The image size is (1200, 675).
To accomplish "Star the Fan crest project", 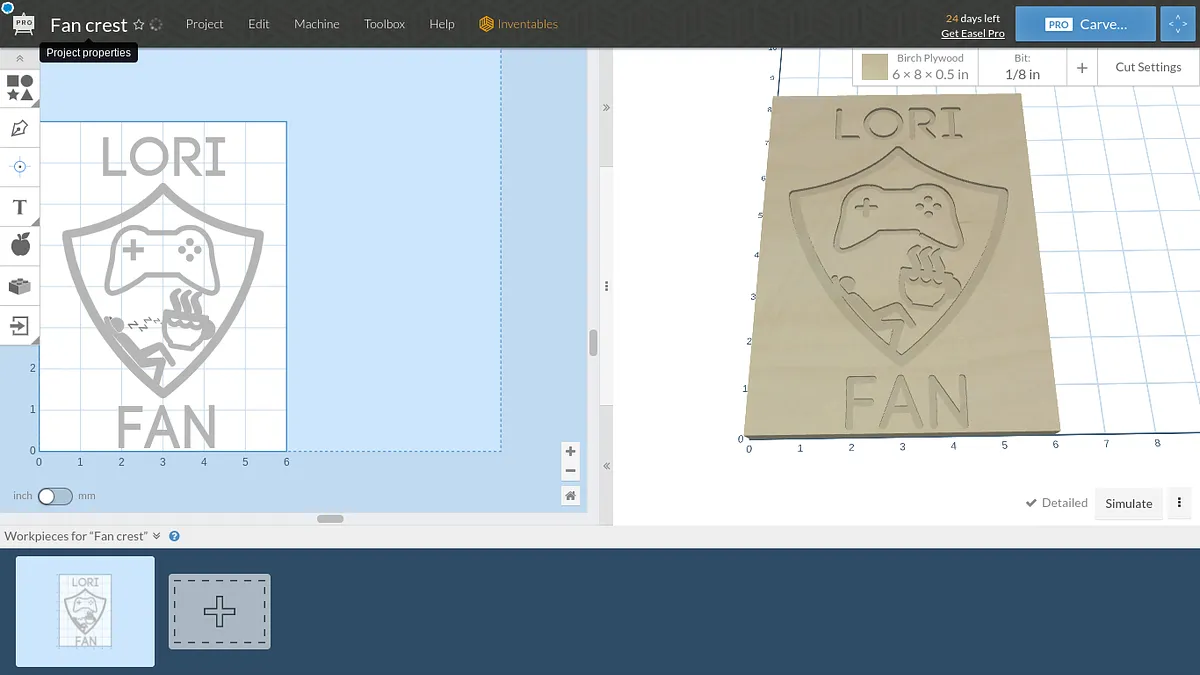I will 139,24.
